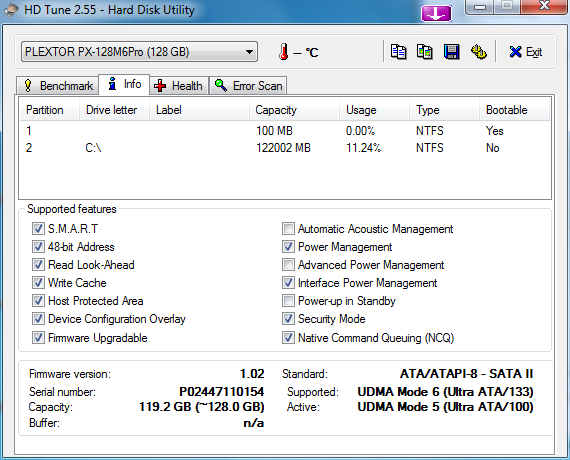570x460 pixels.
Task: Click the capacity value 119.2 GB (~128.0 GB)
Action: (x=202, y=407)
